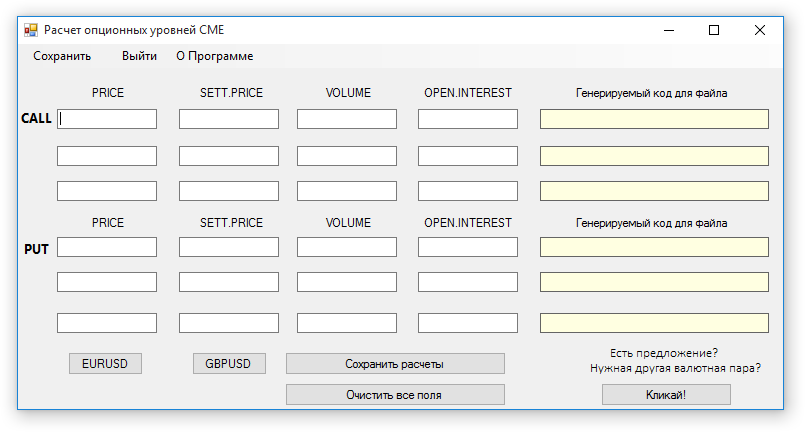The height and width of the screenshot is (432, 805).
Task: Select the first PUT VOLUME field
Action: click(x=347, y=247)
